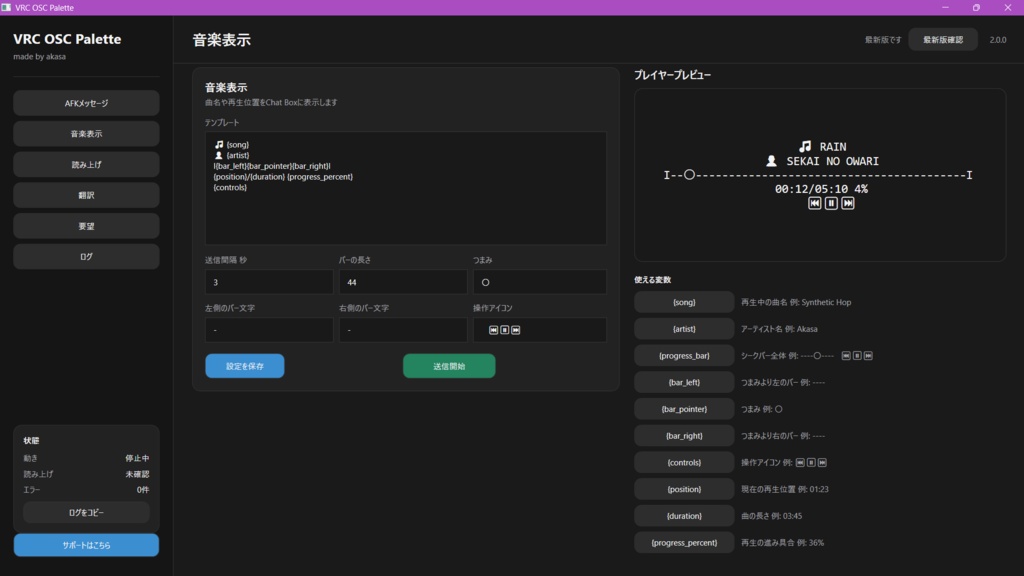Image resolution: width=1024 pixels, height=576 pixels.
Task: Click the 送信開始 button
Action: [x=449, y=366]
